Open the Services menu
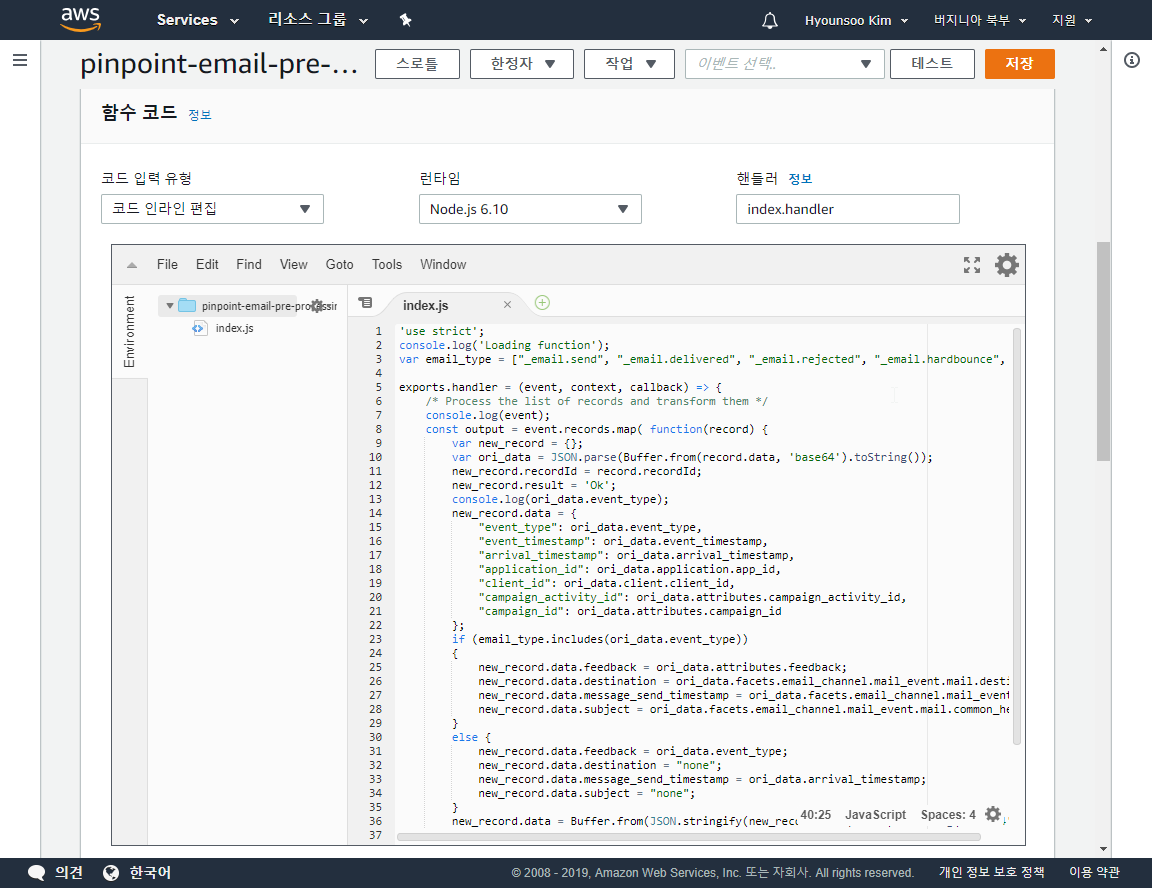Image resolution: width=1152 pixels, height=888 pixels. (198, 20)
